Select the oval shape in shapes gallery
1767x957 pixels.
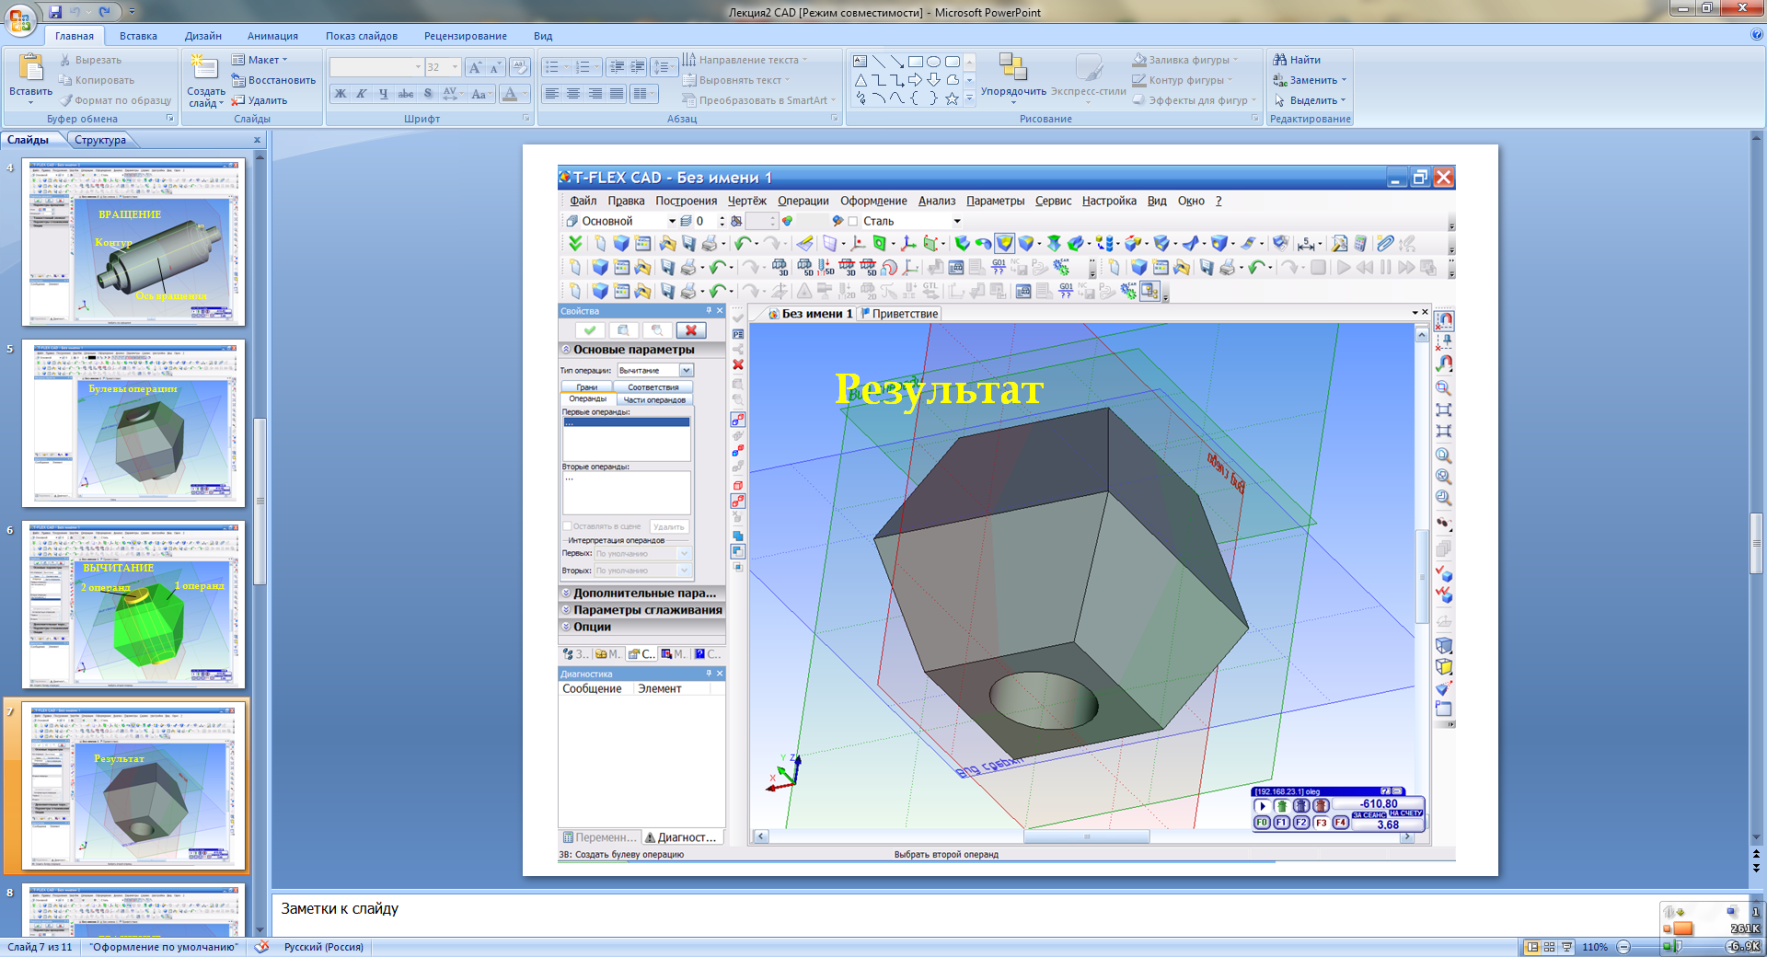(933, 61)
